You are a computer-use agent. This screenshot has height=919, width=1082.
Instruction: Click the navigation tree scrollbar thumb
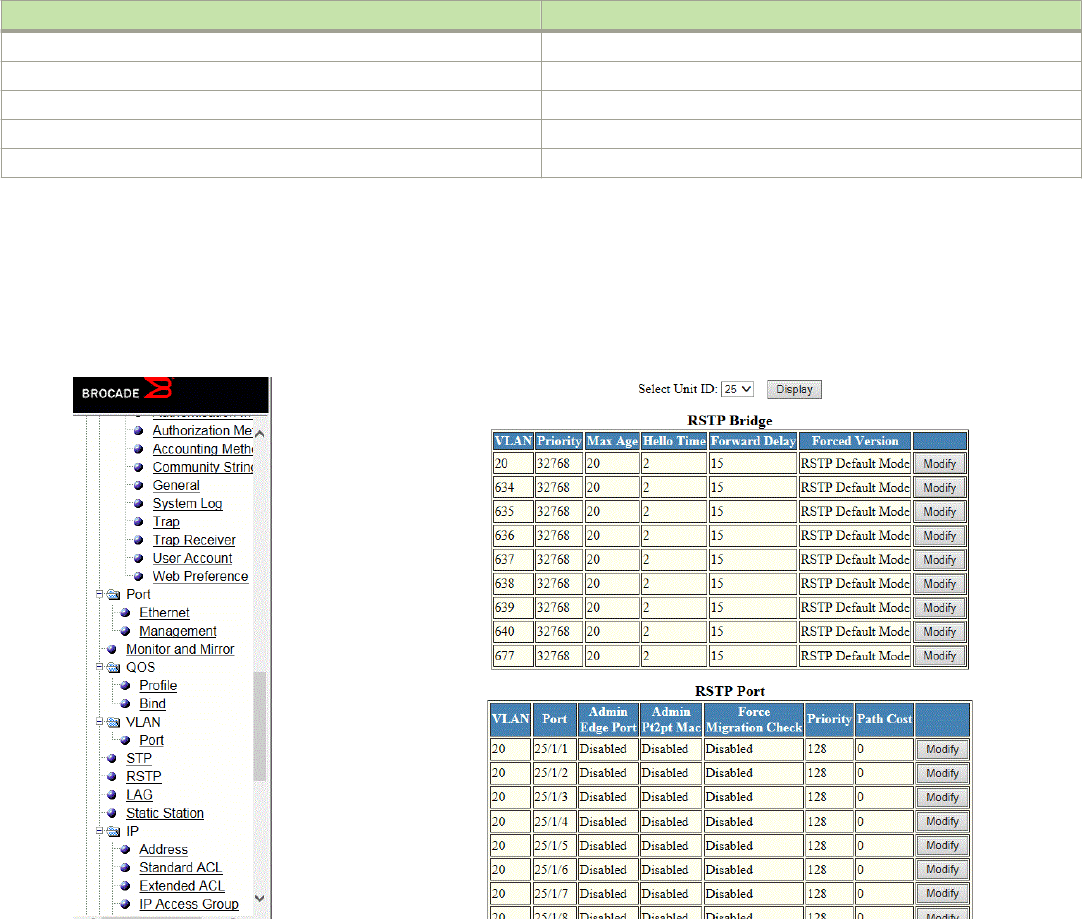click(259, 727)
